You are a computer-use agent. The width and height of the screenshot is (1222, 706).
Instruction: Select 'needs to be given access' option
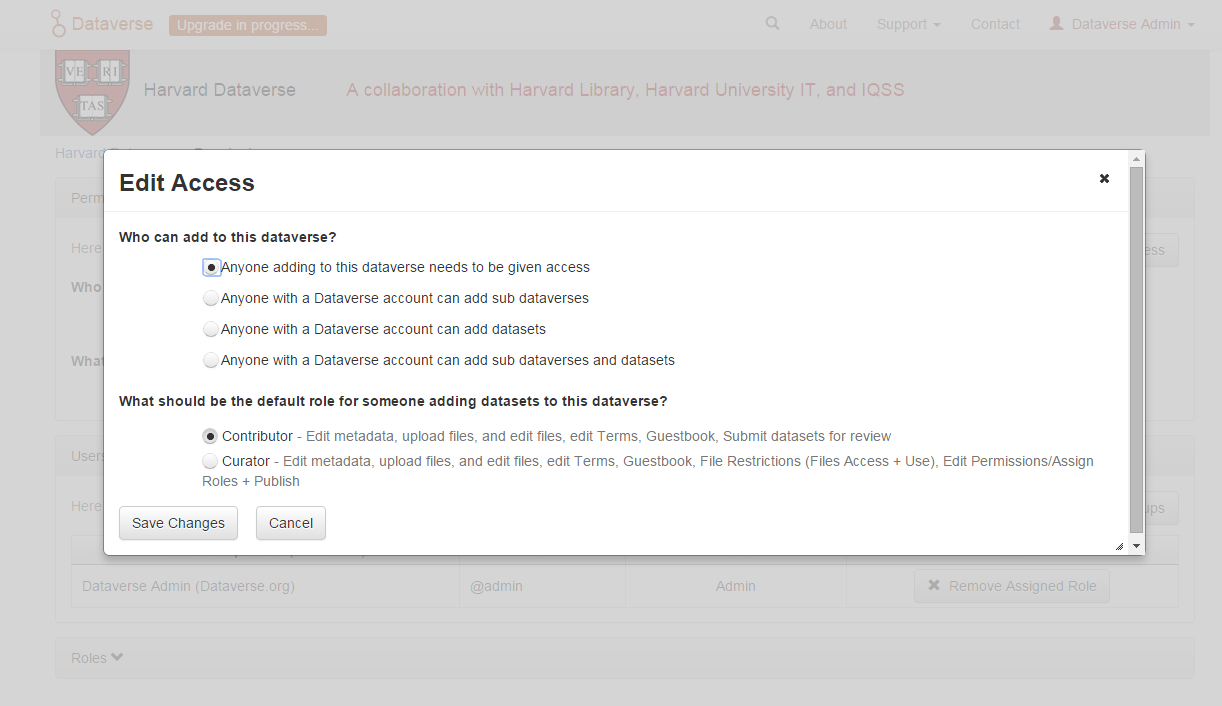(x=211, y=268)
